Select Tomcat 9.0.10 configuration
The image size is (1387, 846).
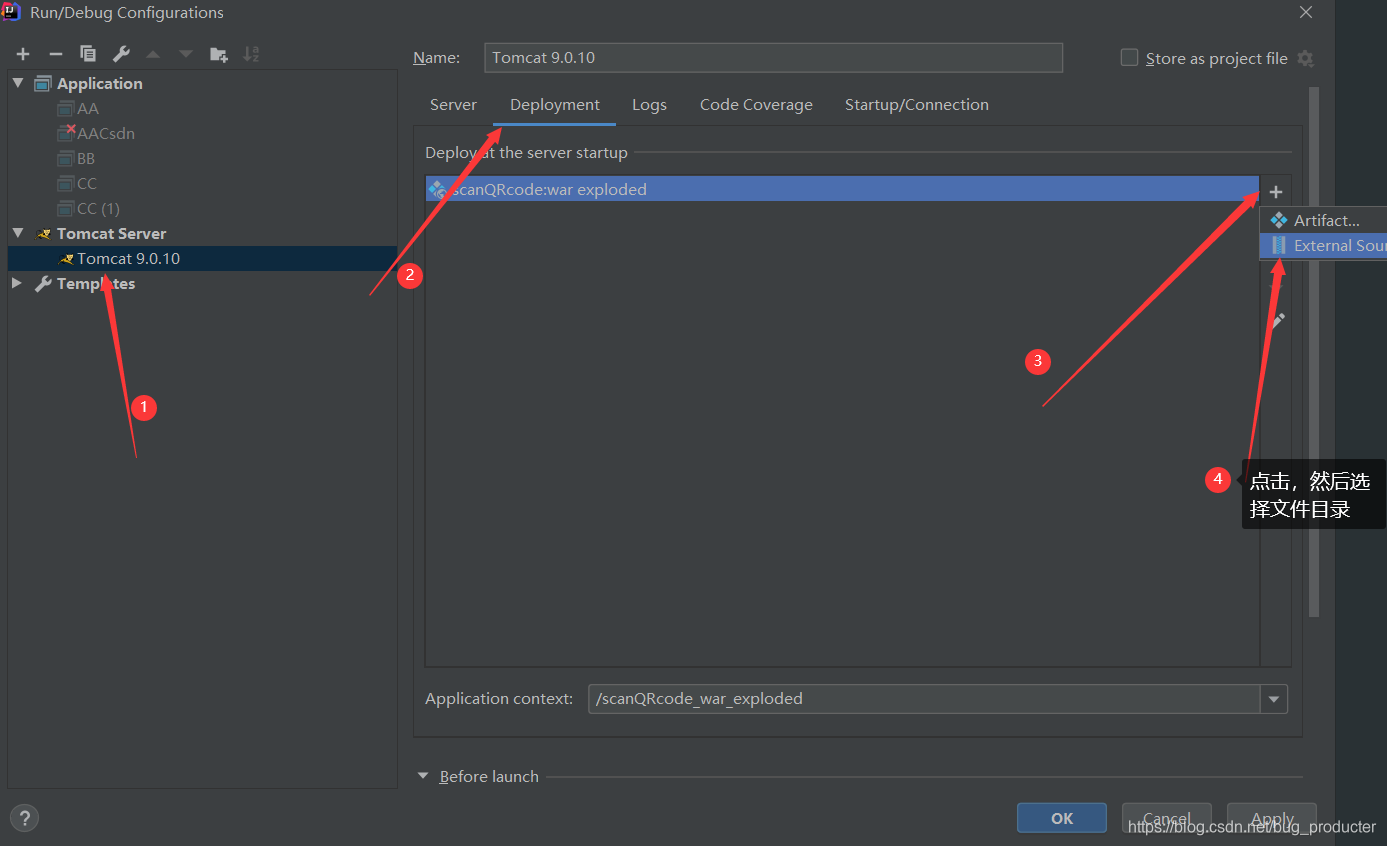(202, 259)
